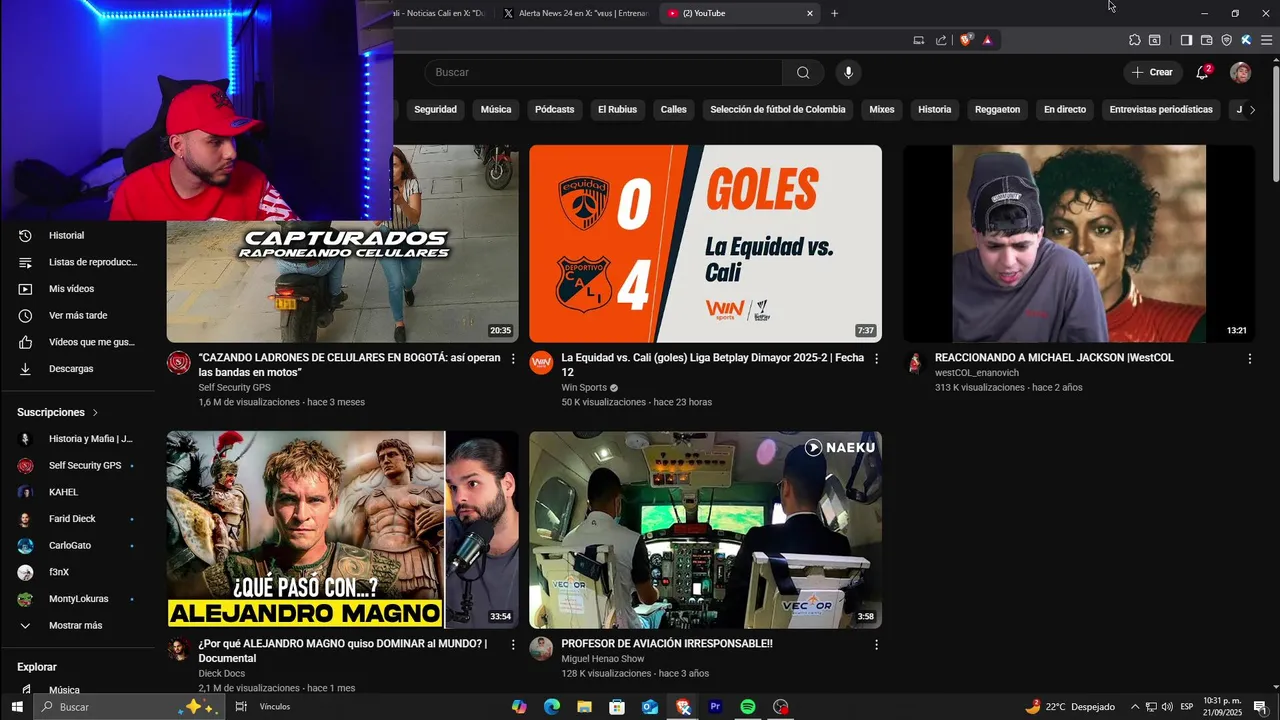The width and height of the screenshot is (1280, 720).
Task: Click the YouTube search input field
Action: pos(603,72)
